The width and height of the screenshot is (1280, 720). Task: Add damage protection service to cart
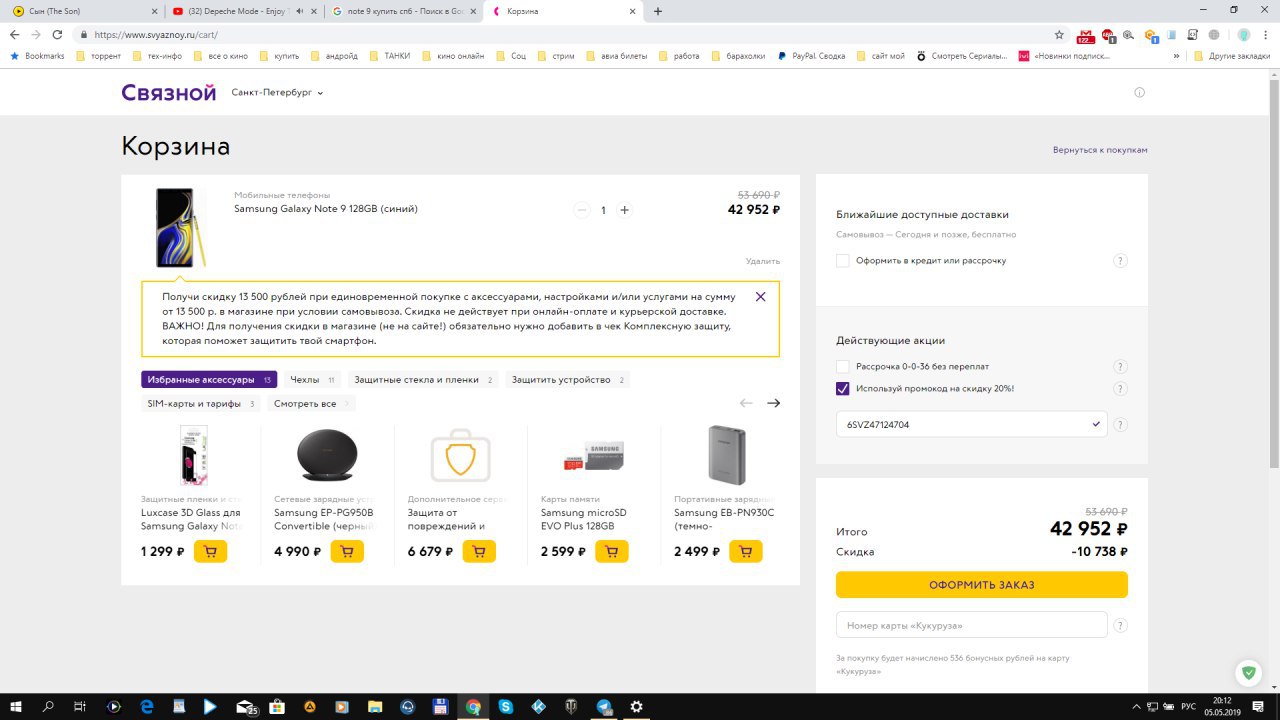click(479, 551)
